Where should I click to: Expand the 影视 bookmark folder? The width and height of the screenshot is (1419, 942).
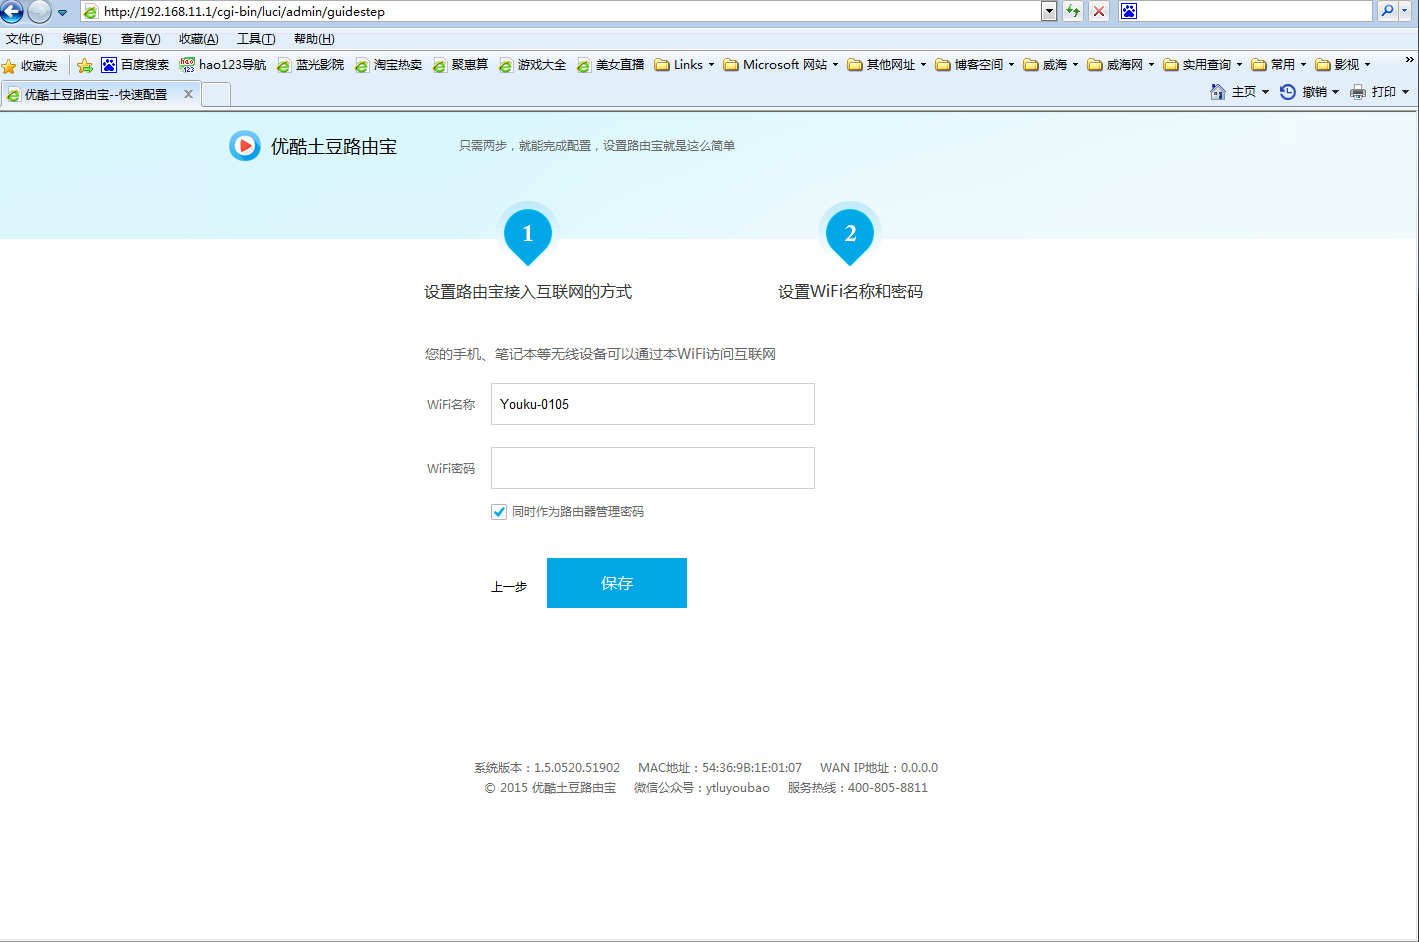click(1343, 65)
